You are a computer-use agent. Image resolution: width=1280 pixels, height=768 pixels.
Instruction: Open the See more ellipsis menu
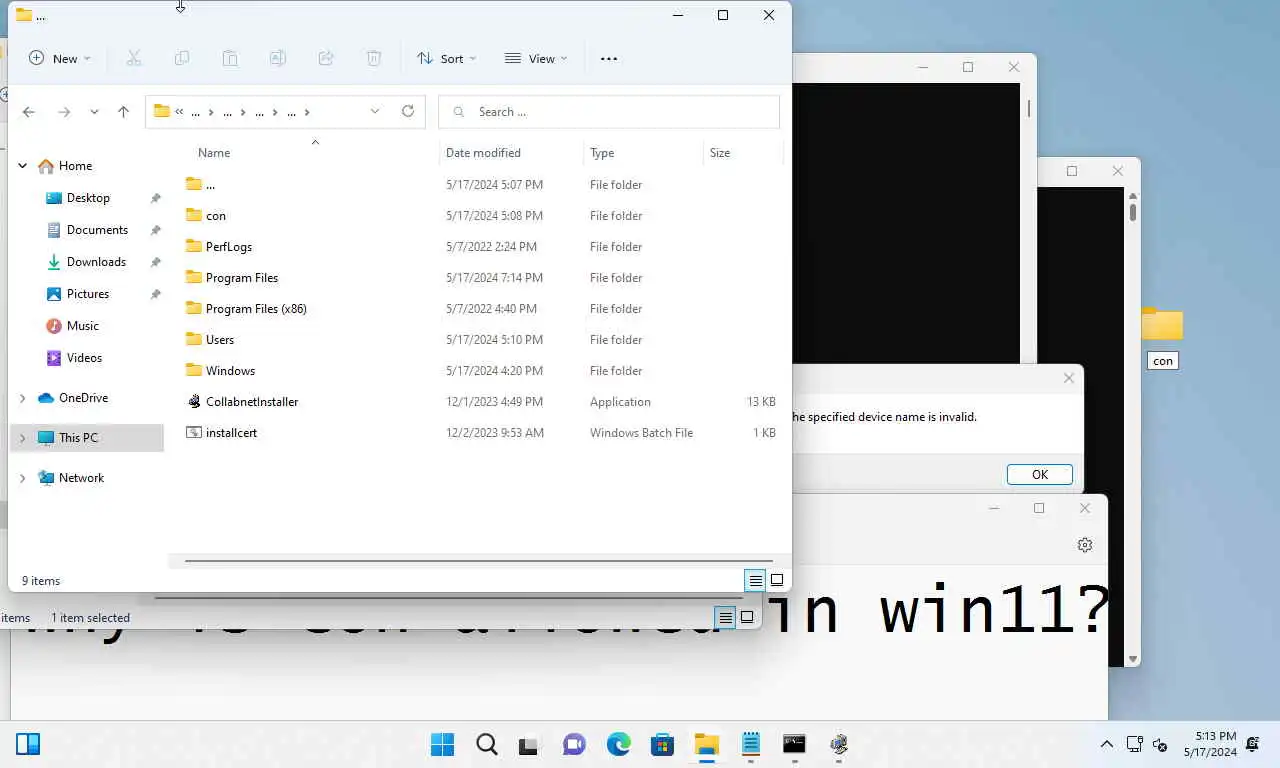609,59
